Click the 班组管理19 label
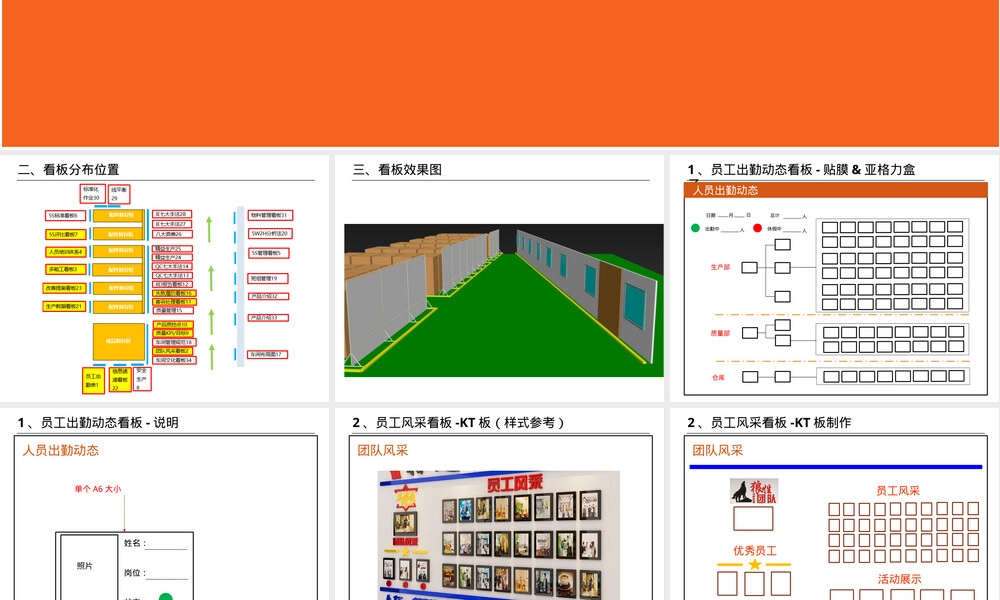 268,279
